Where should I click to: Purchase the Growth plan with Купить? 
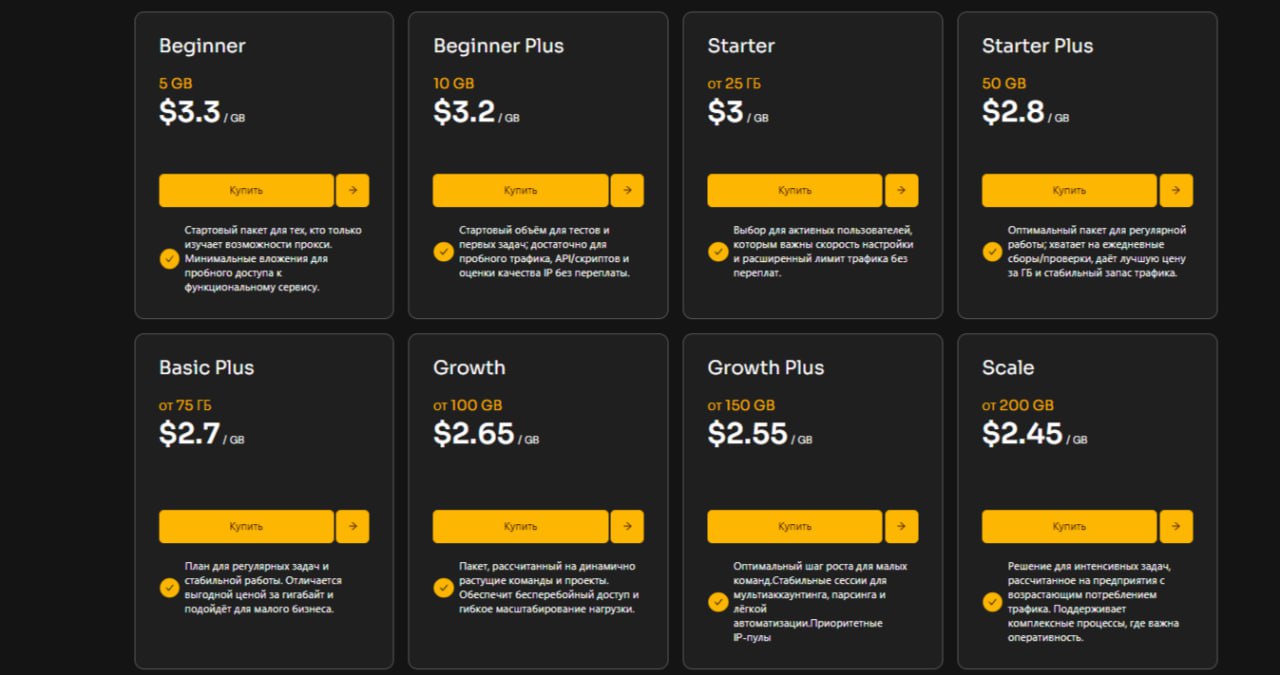[x=520, y=526]
